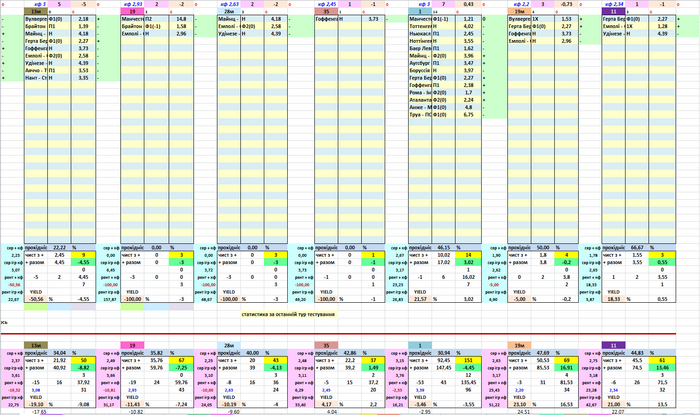Image resolution: width=700 pixels, height=415 pixels.
Task: Click the 'Ньюкасл' match cell
Action: 421,34
